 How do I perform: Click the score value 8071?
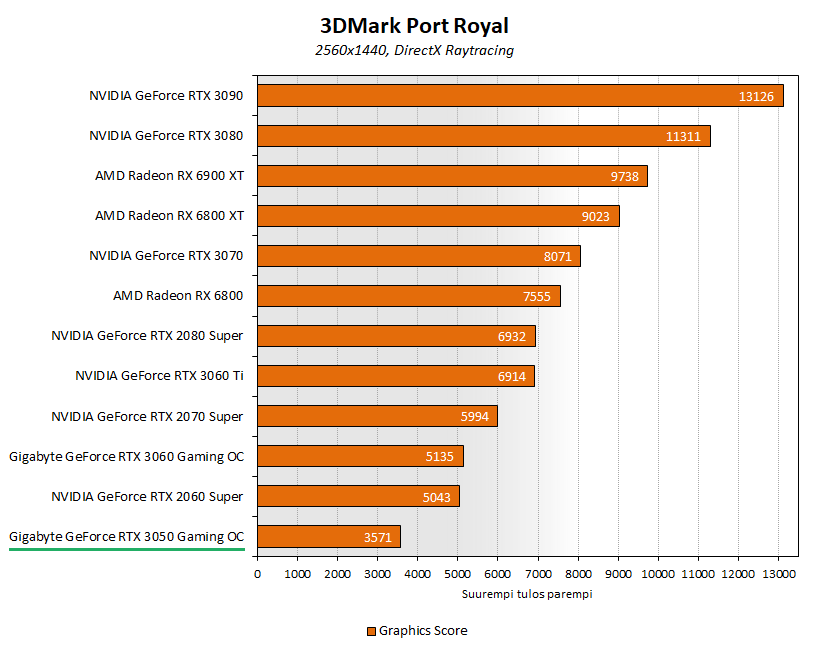[558, 257]
